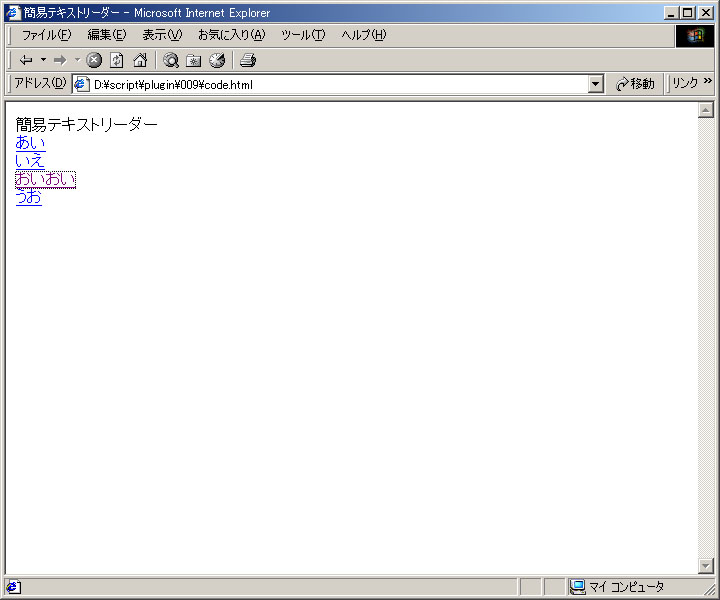
Task: Minimize the Internet Explorer window
Action: [x=671, y=13]
